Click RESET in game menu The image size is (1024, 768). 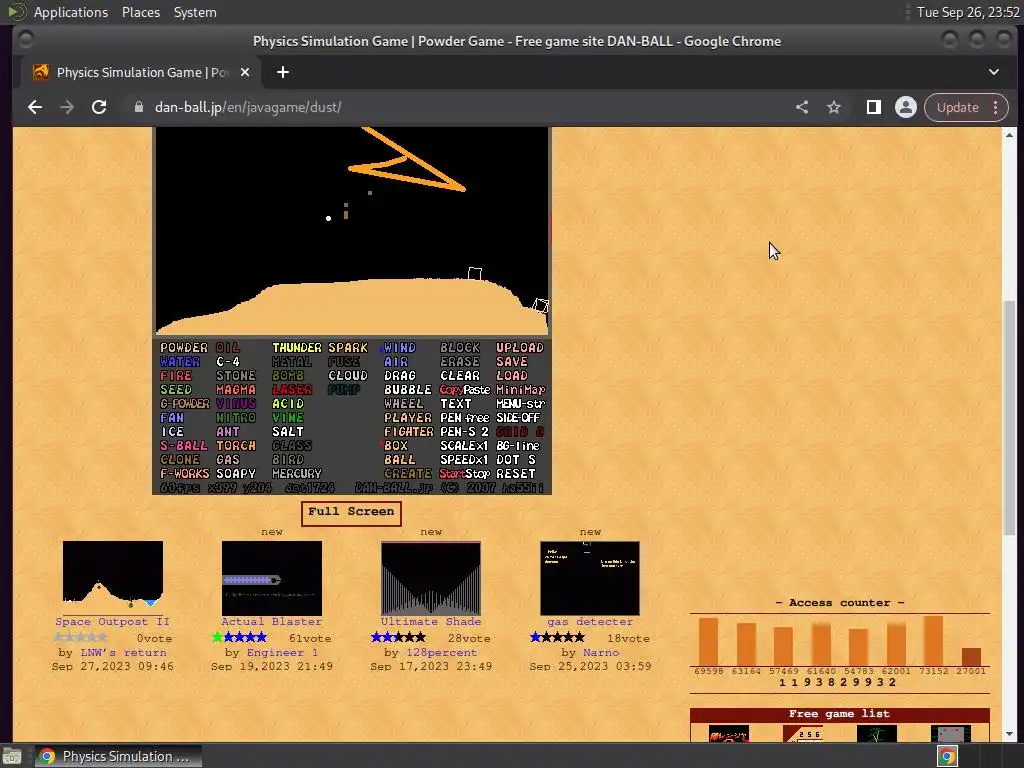click(516, 474)
